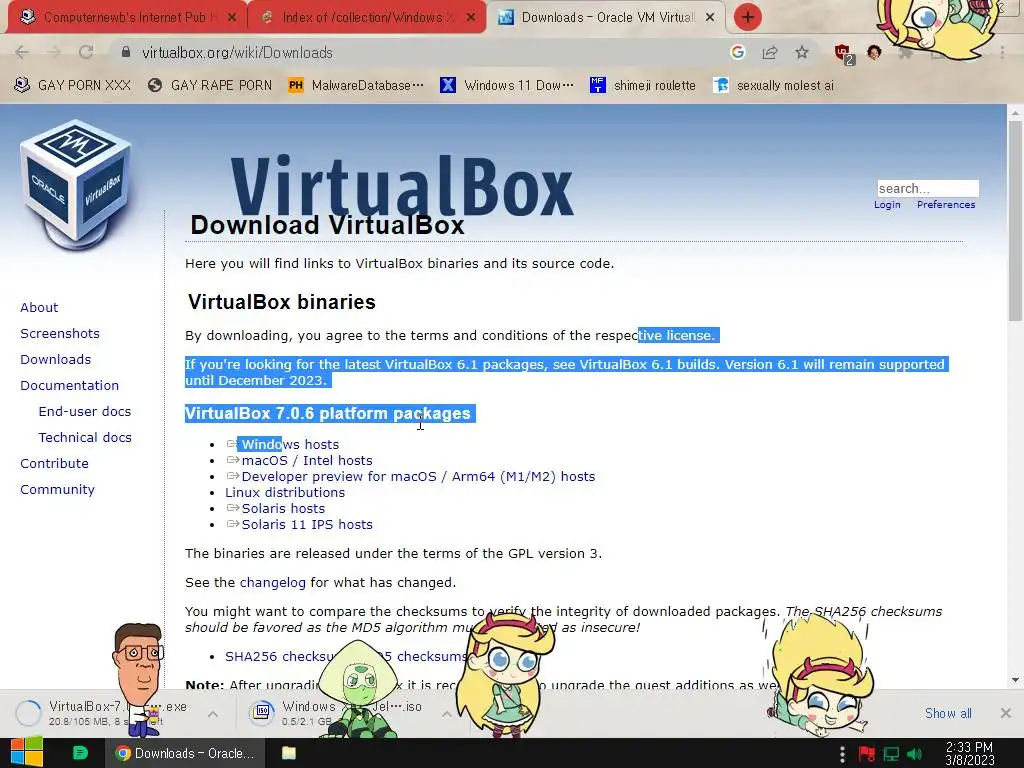Open the SHA256 checksums link
1024x768 pixels.
tap(281, 656)
